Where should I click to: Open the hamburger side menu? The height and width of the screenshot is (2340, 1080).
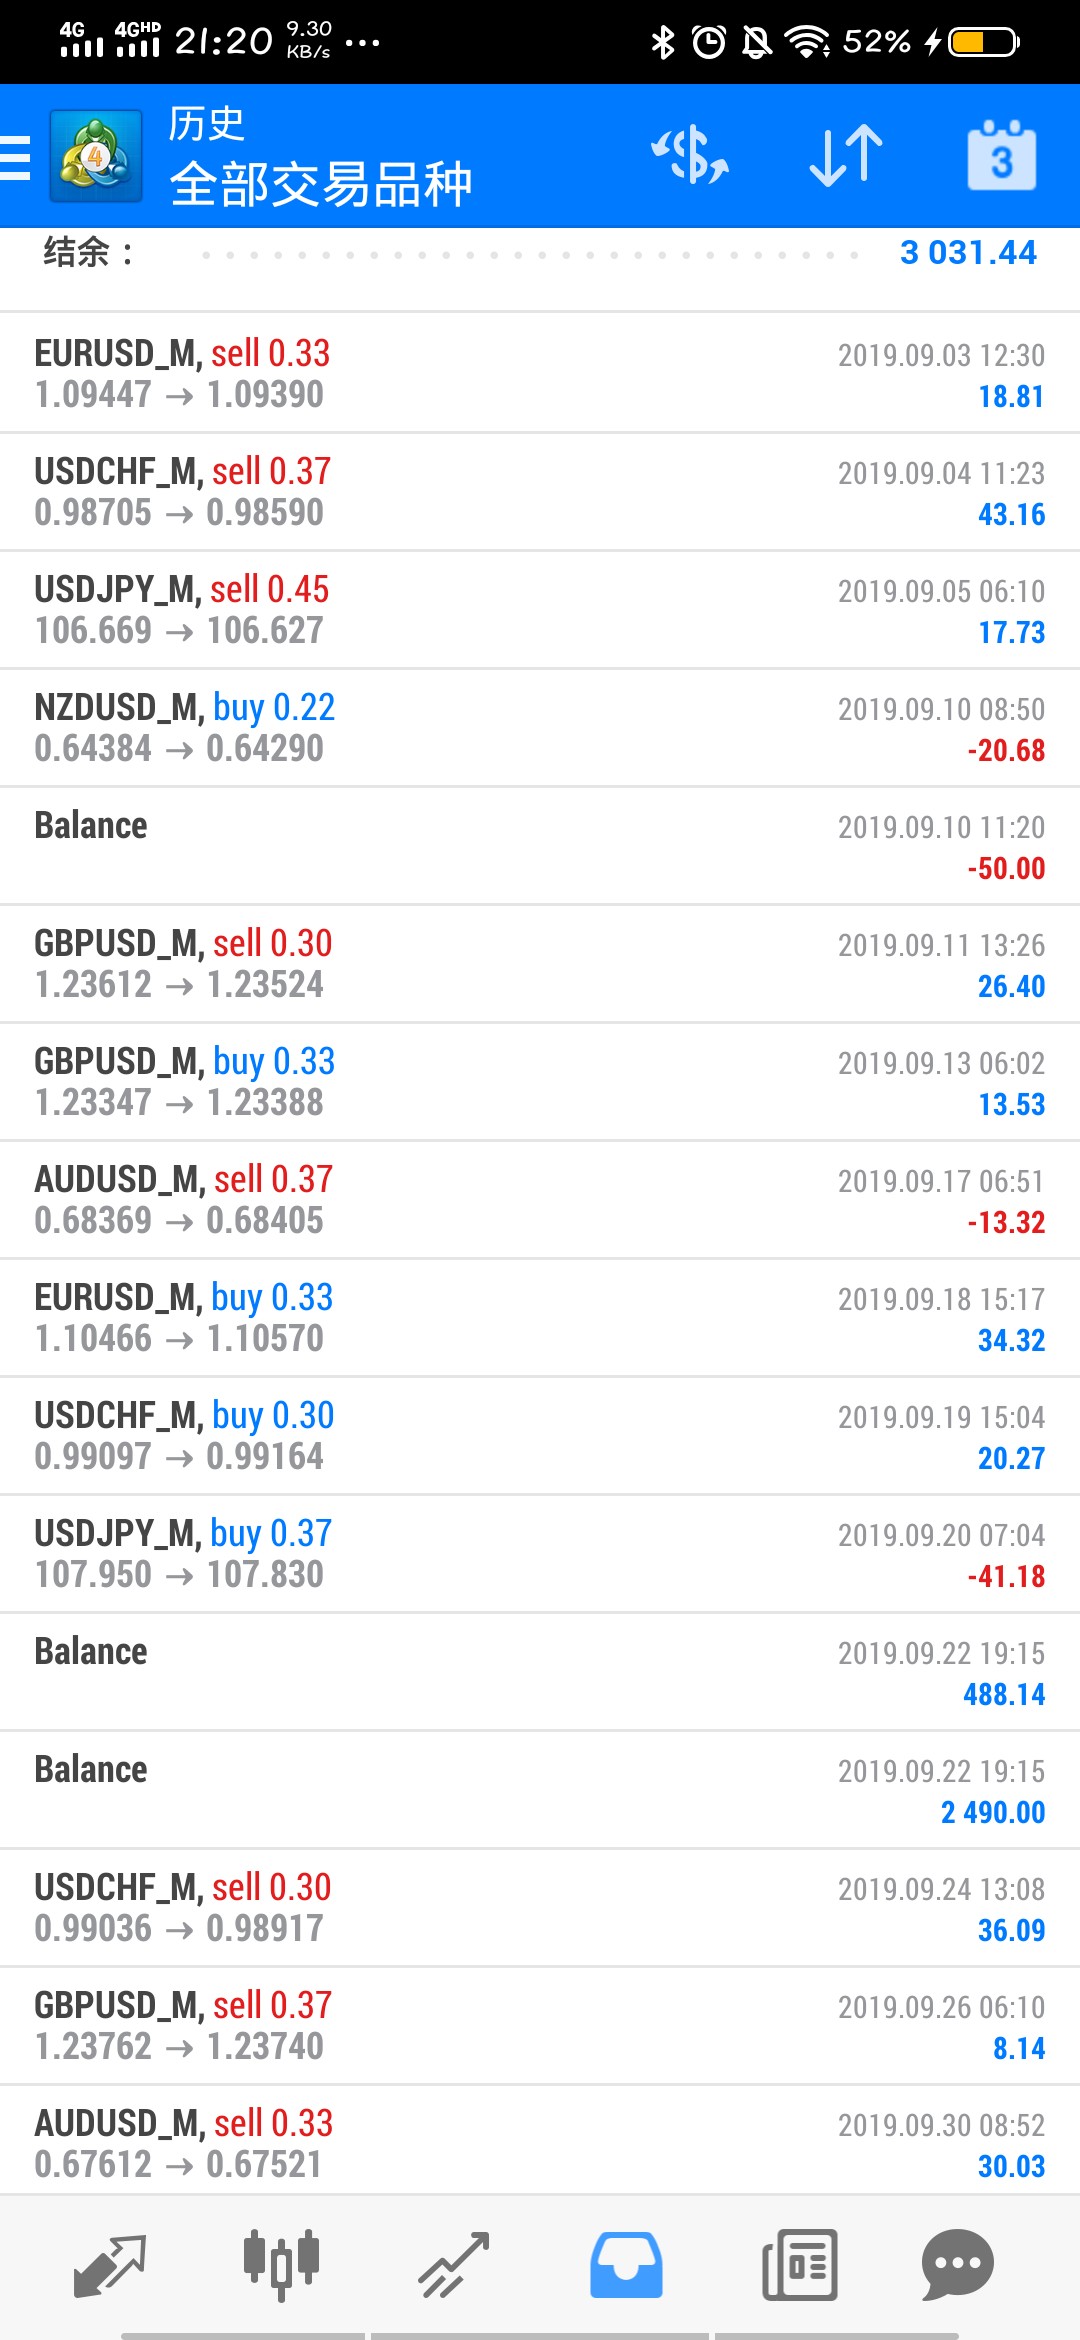[15, 157]
